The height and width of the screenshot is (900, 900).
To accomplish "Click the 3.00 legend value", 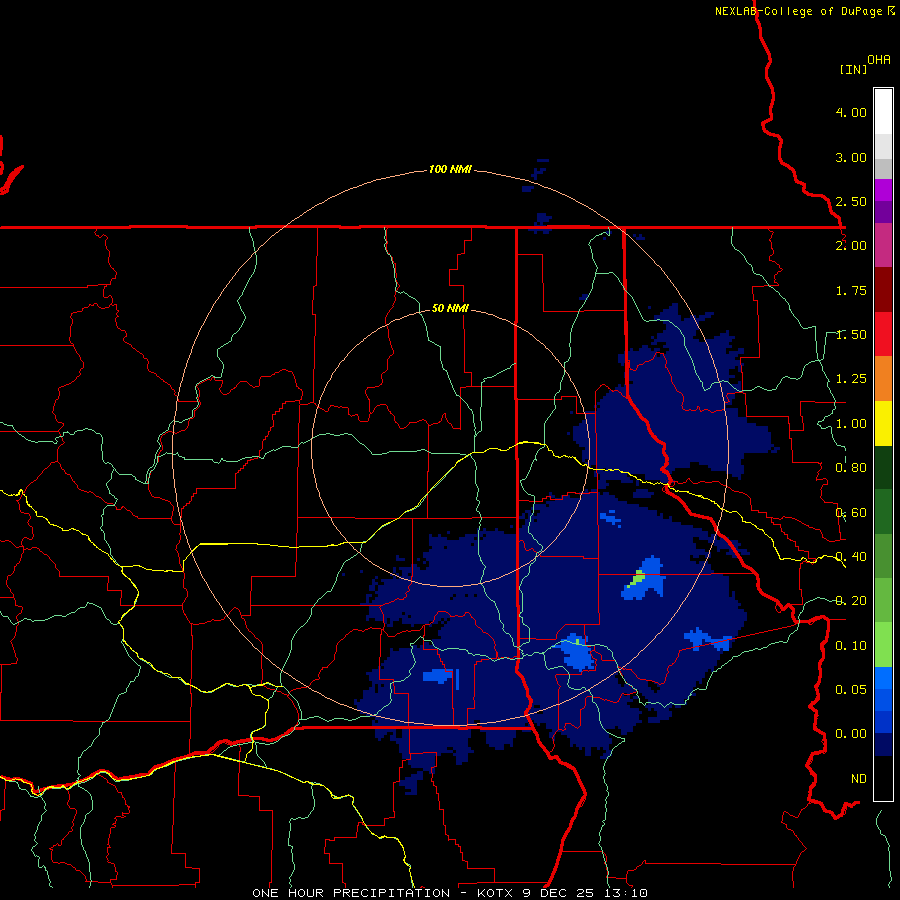I will (x=851, y=157).
